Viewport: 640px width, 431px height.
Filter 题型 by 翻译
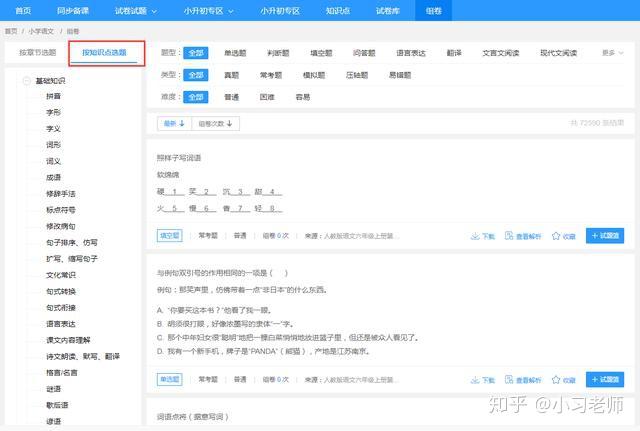pyautogui.click(x=454, y=53)
